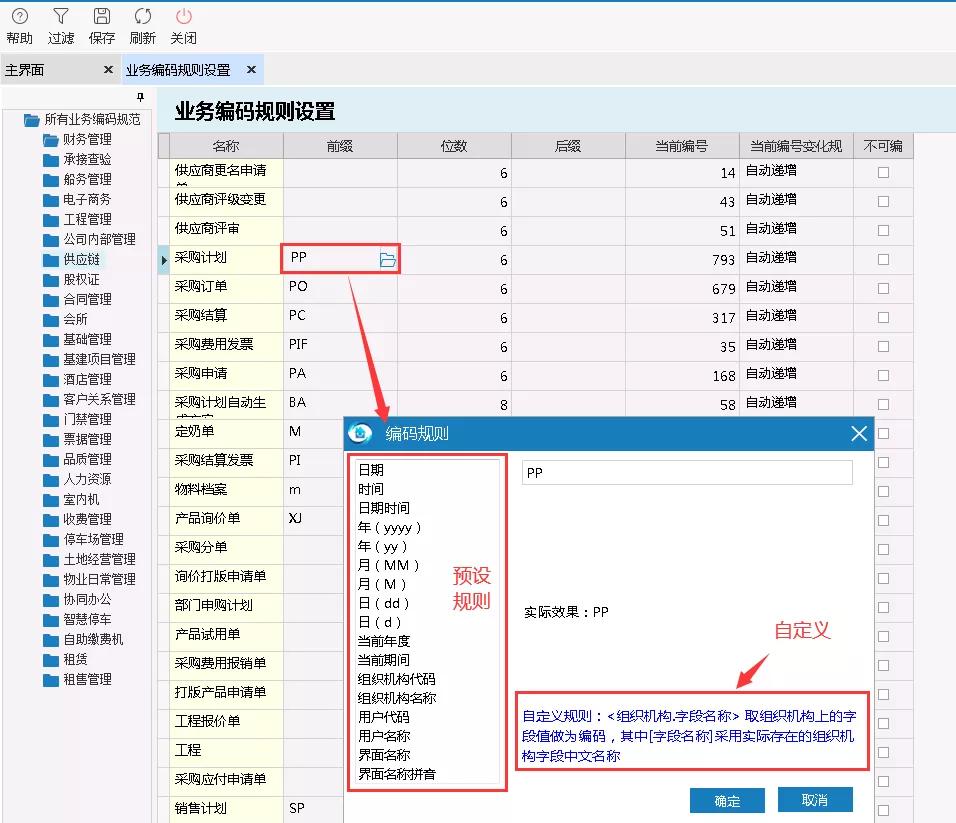
Task: Choose 当前年度 from the preset rules
Action: [x=383, y=641]
